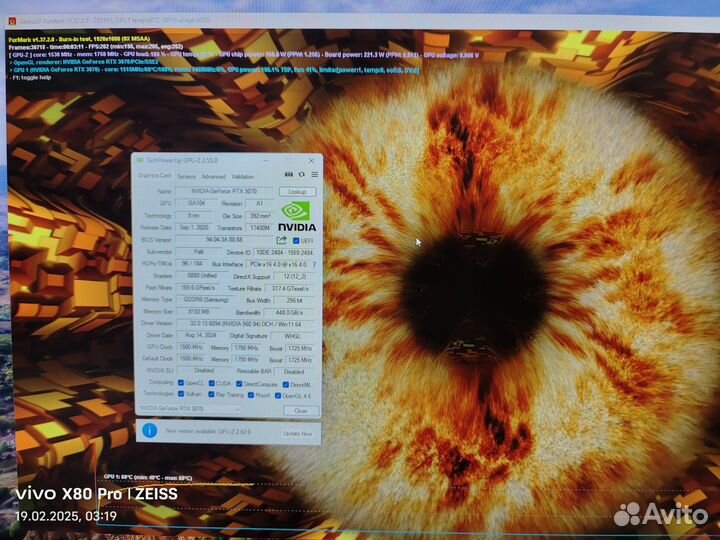Viewport: 720px width, 540px height.
Task: Click the DirectX Support value 12 (12_2)
Action: point(294,276)
